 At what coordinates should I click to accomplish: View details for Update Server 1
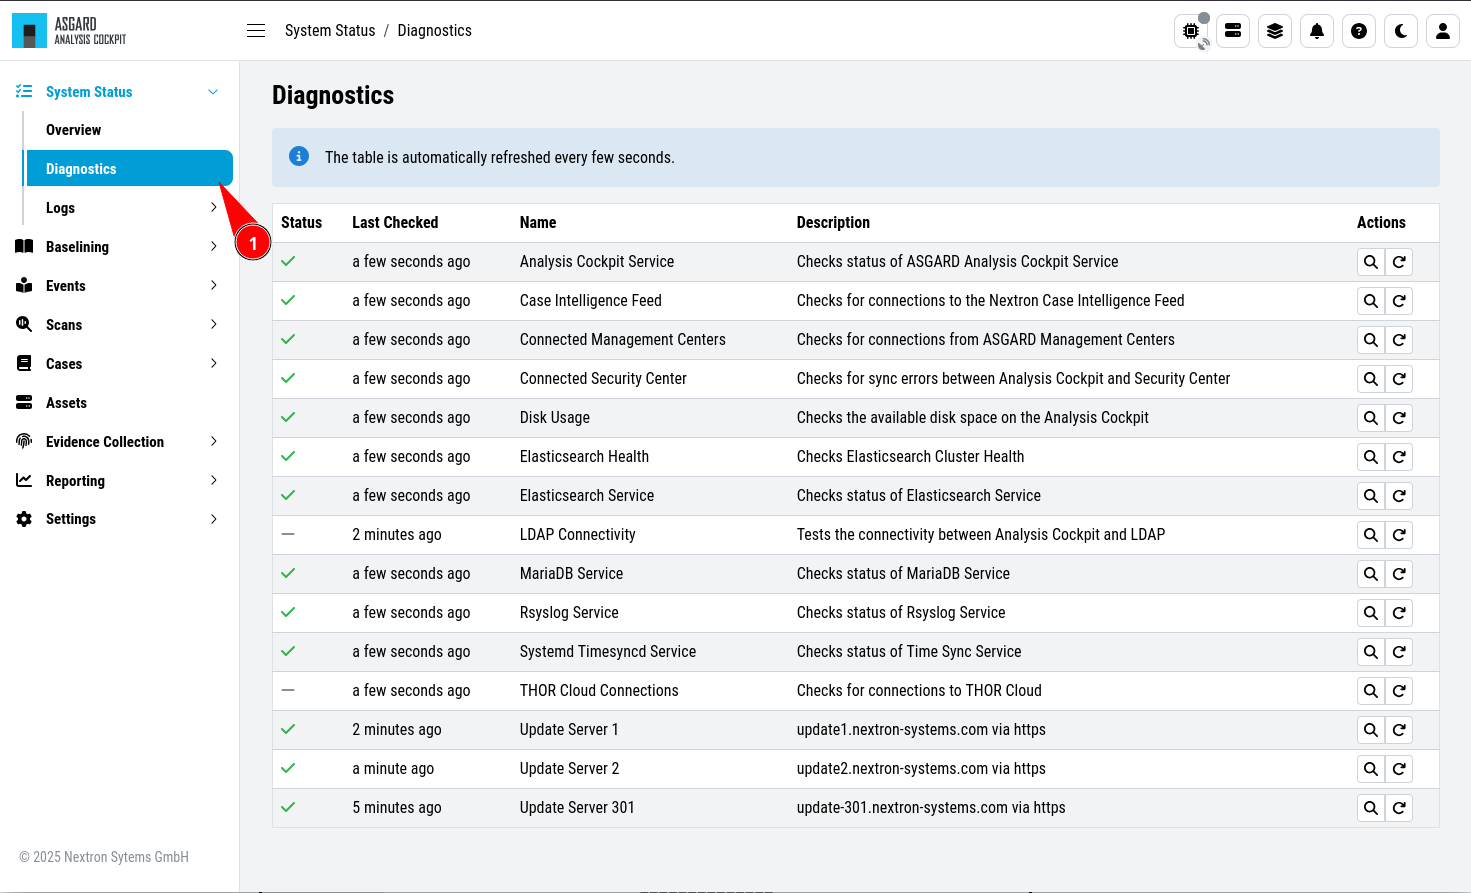pyautogui.click(x=1371, y=730)
